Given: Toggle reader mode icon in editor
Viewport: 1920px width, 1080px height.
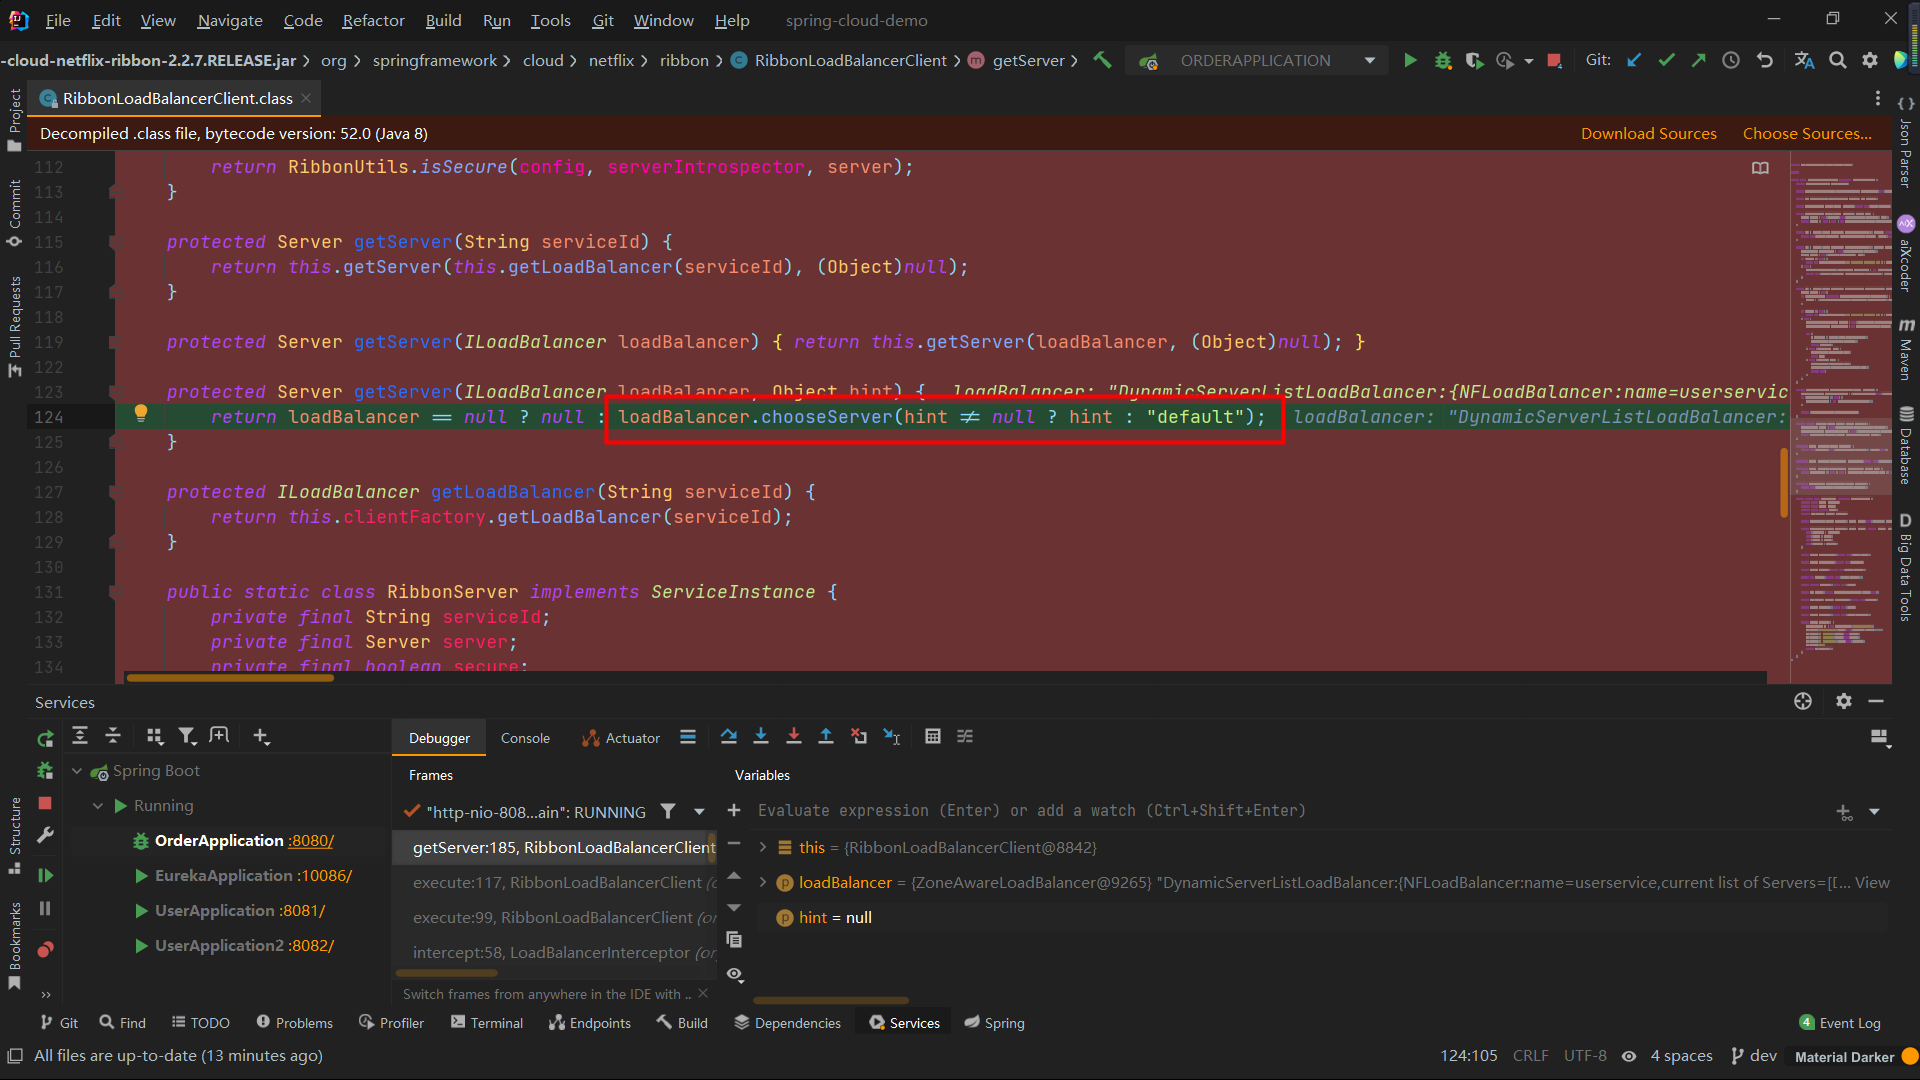Looking at the screenshot, I should click(x=1760, y=168).
